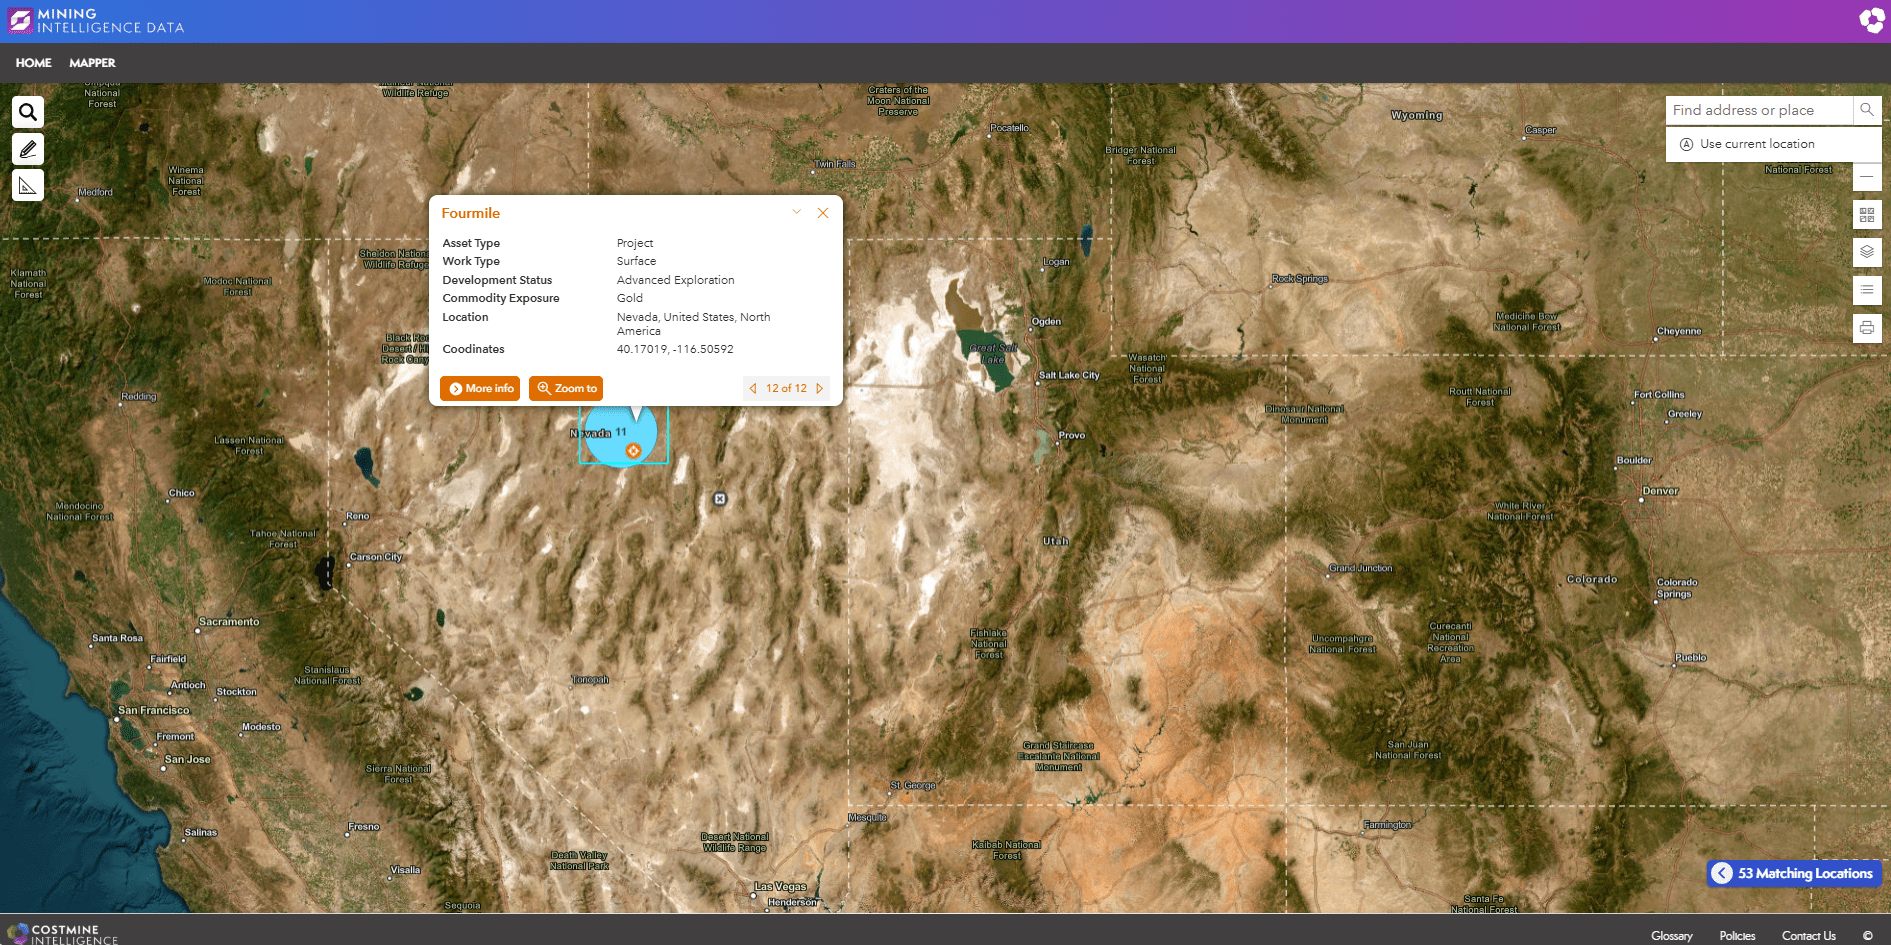Click the Casper map label
The height and width of the screenshot is (945, 1891).
pyautogui.click(x=1541, y=130)
